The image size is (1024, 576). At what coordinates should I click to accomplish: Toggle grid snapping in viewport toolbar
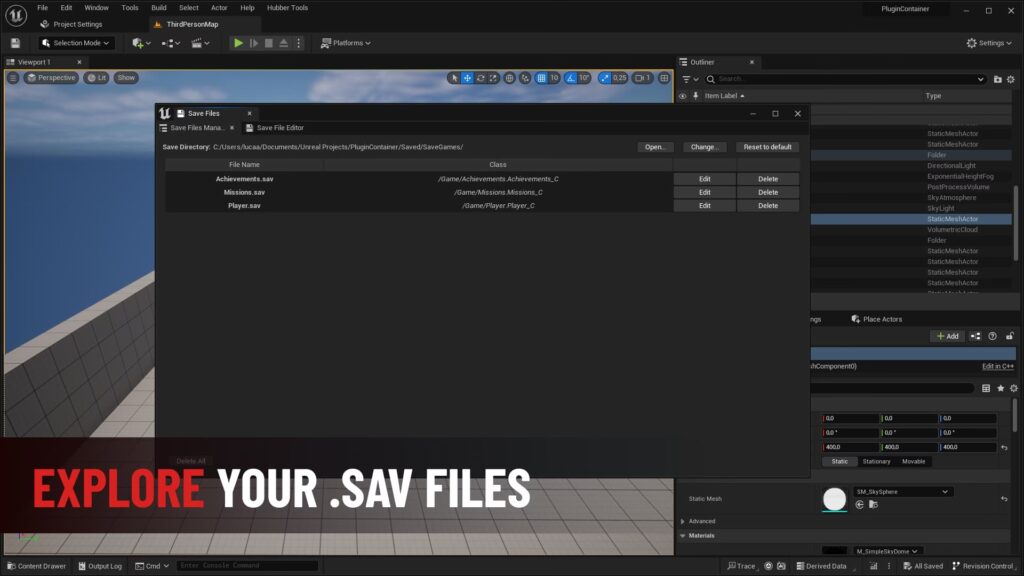coord(541,78)
